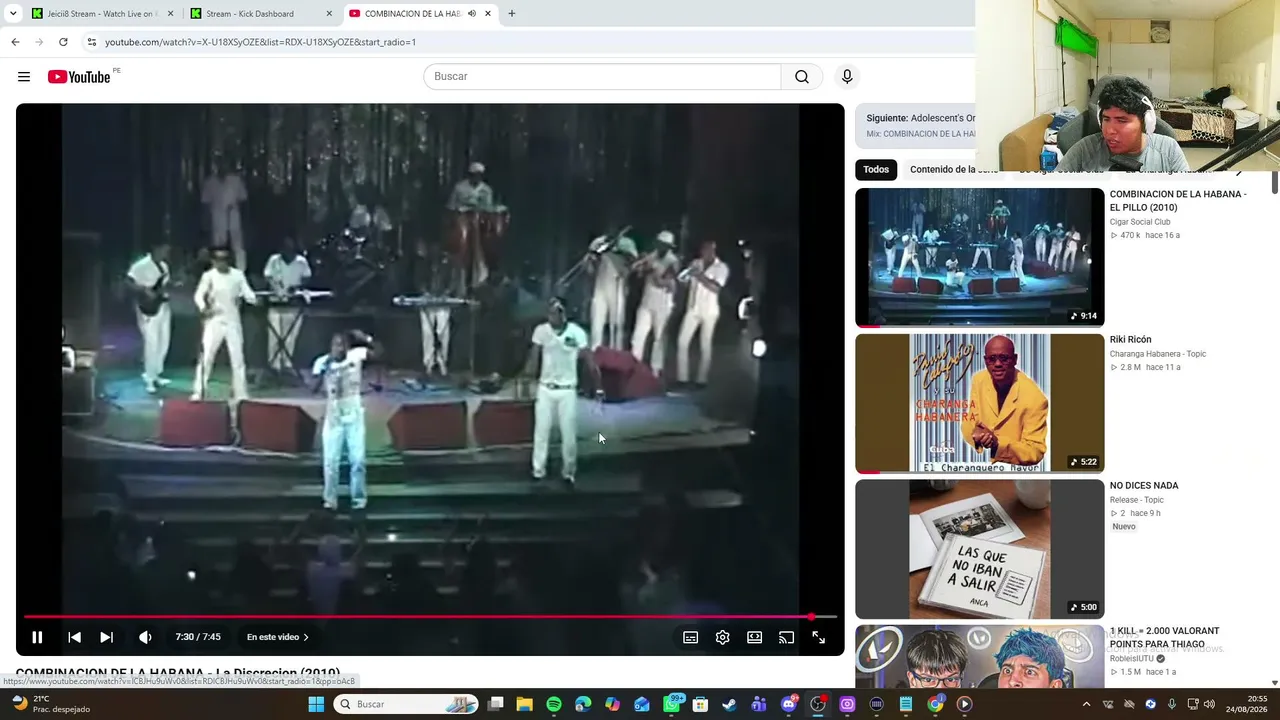Pause the playing video
This screenshot has width=1280, height=720.
[x=37, y=637]
